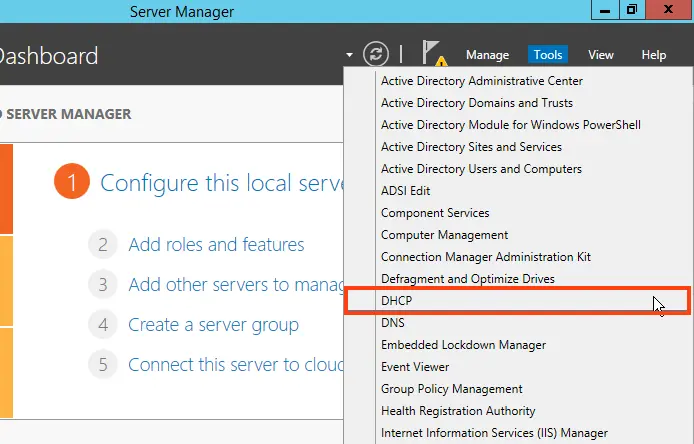
Task: Click the orange step 1 circle
Action: (72, 183)
